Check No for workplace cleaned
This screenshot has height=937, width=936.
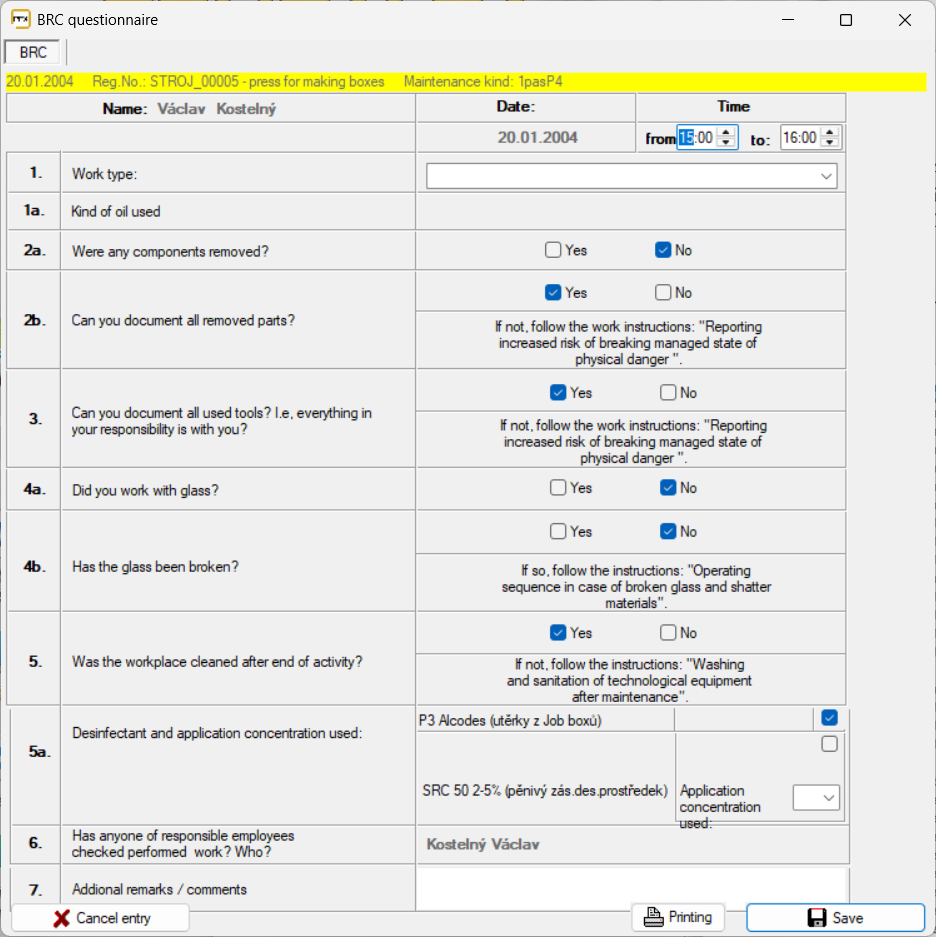[x=668, y=632]
